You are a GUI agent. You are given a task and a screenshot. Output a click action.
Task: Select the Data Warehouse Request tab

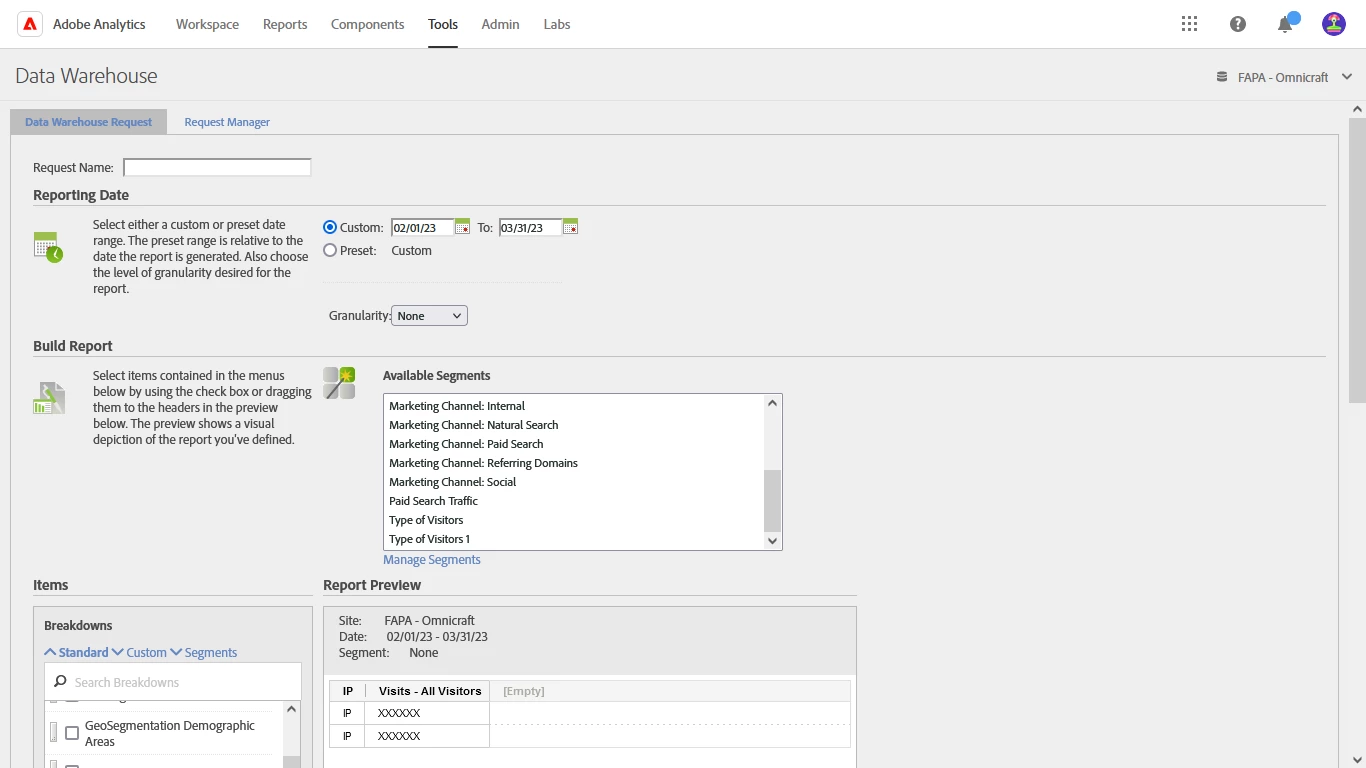[88, 122]
